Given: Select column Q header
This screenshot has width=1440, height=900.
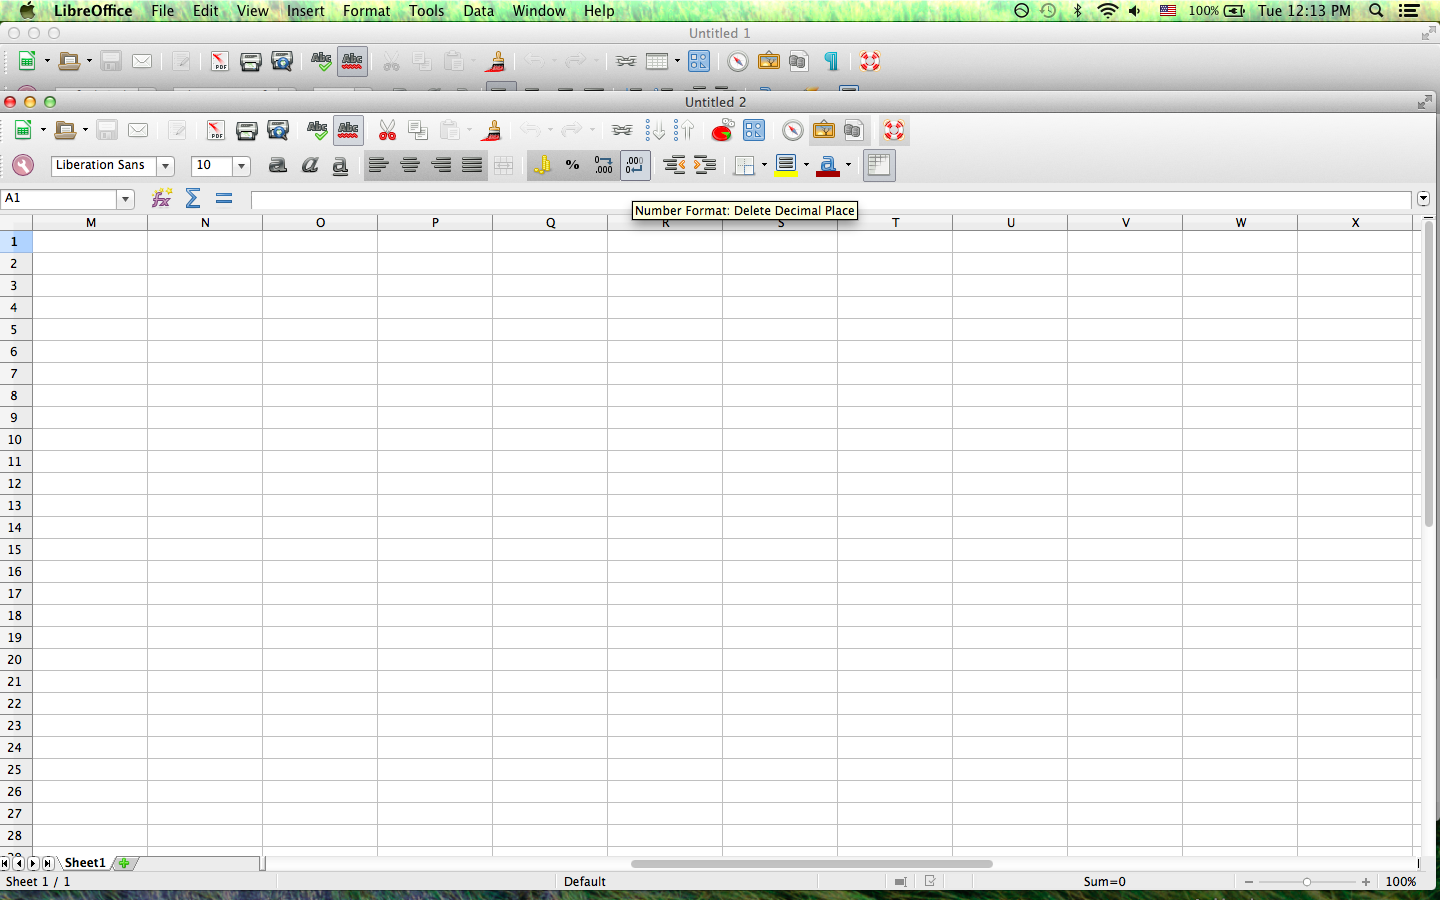Looking at the screenshot, I should tap(550, 223).
